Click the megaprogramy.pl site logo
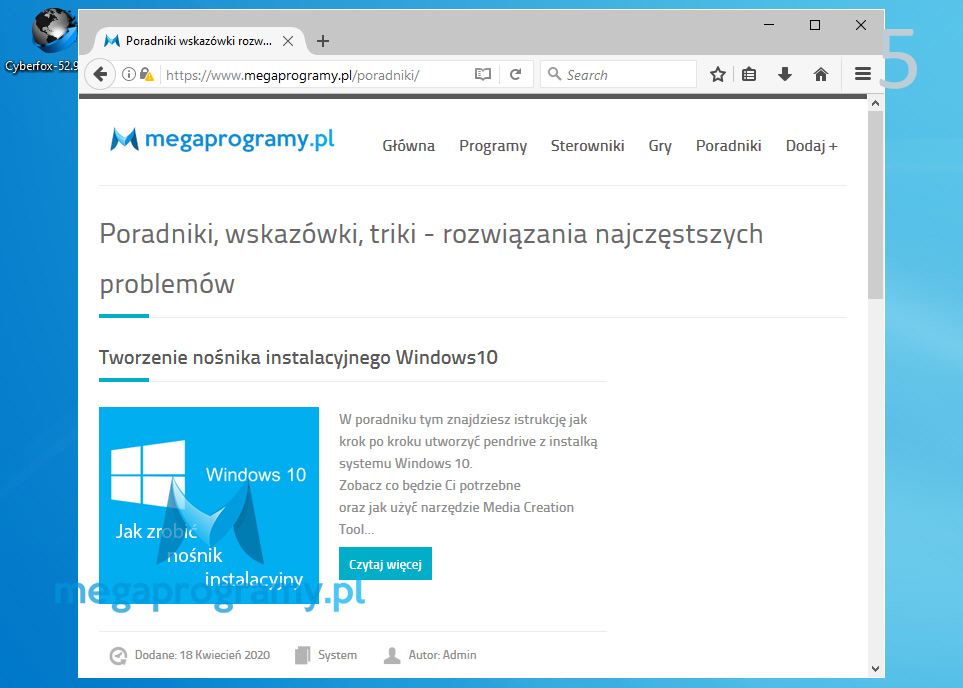This screenshot has height=688, width=963. (x=222, y=140)
